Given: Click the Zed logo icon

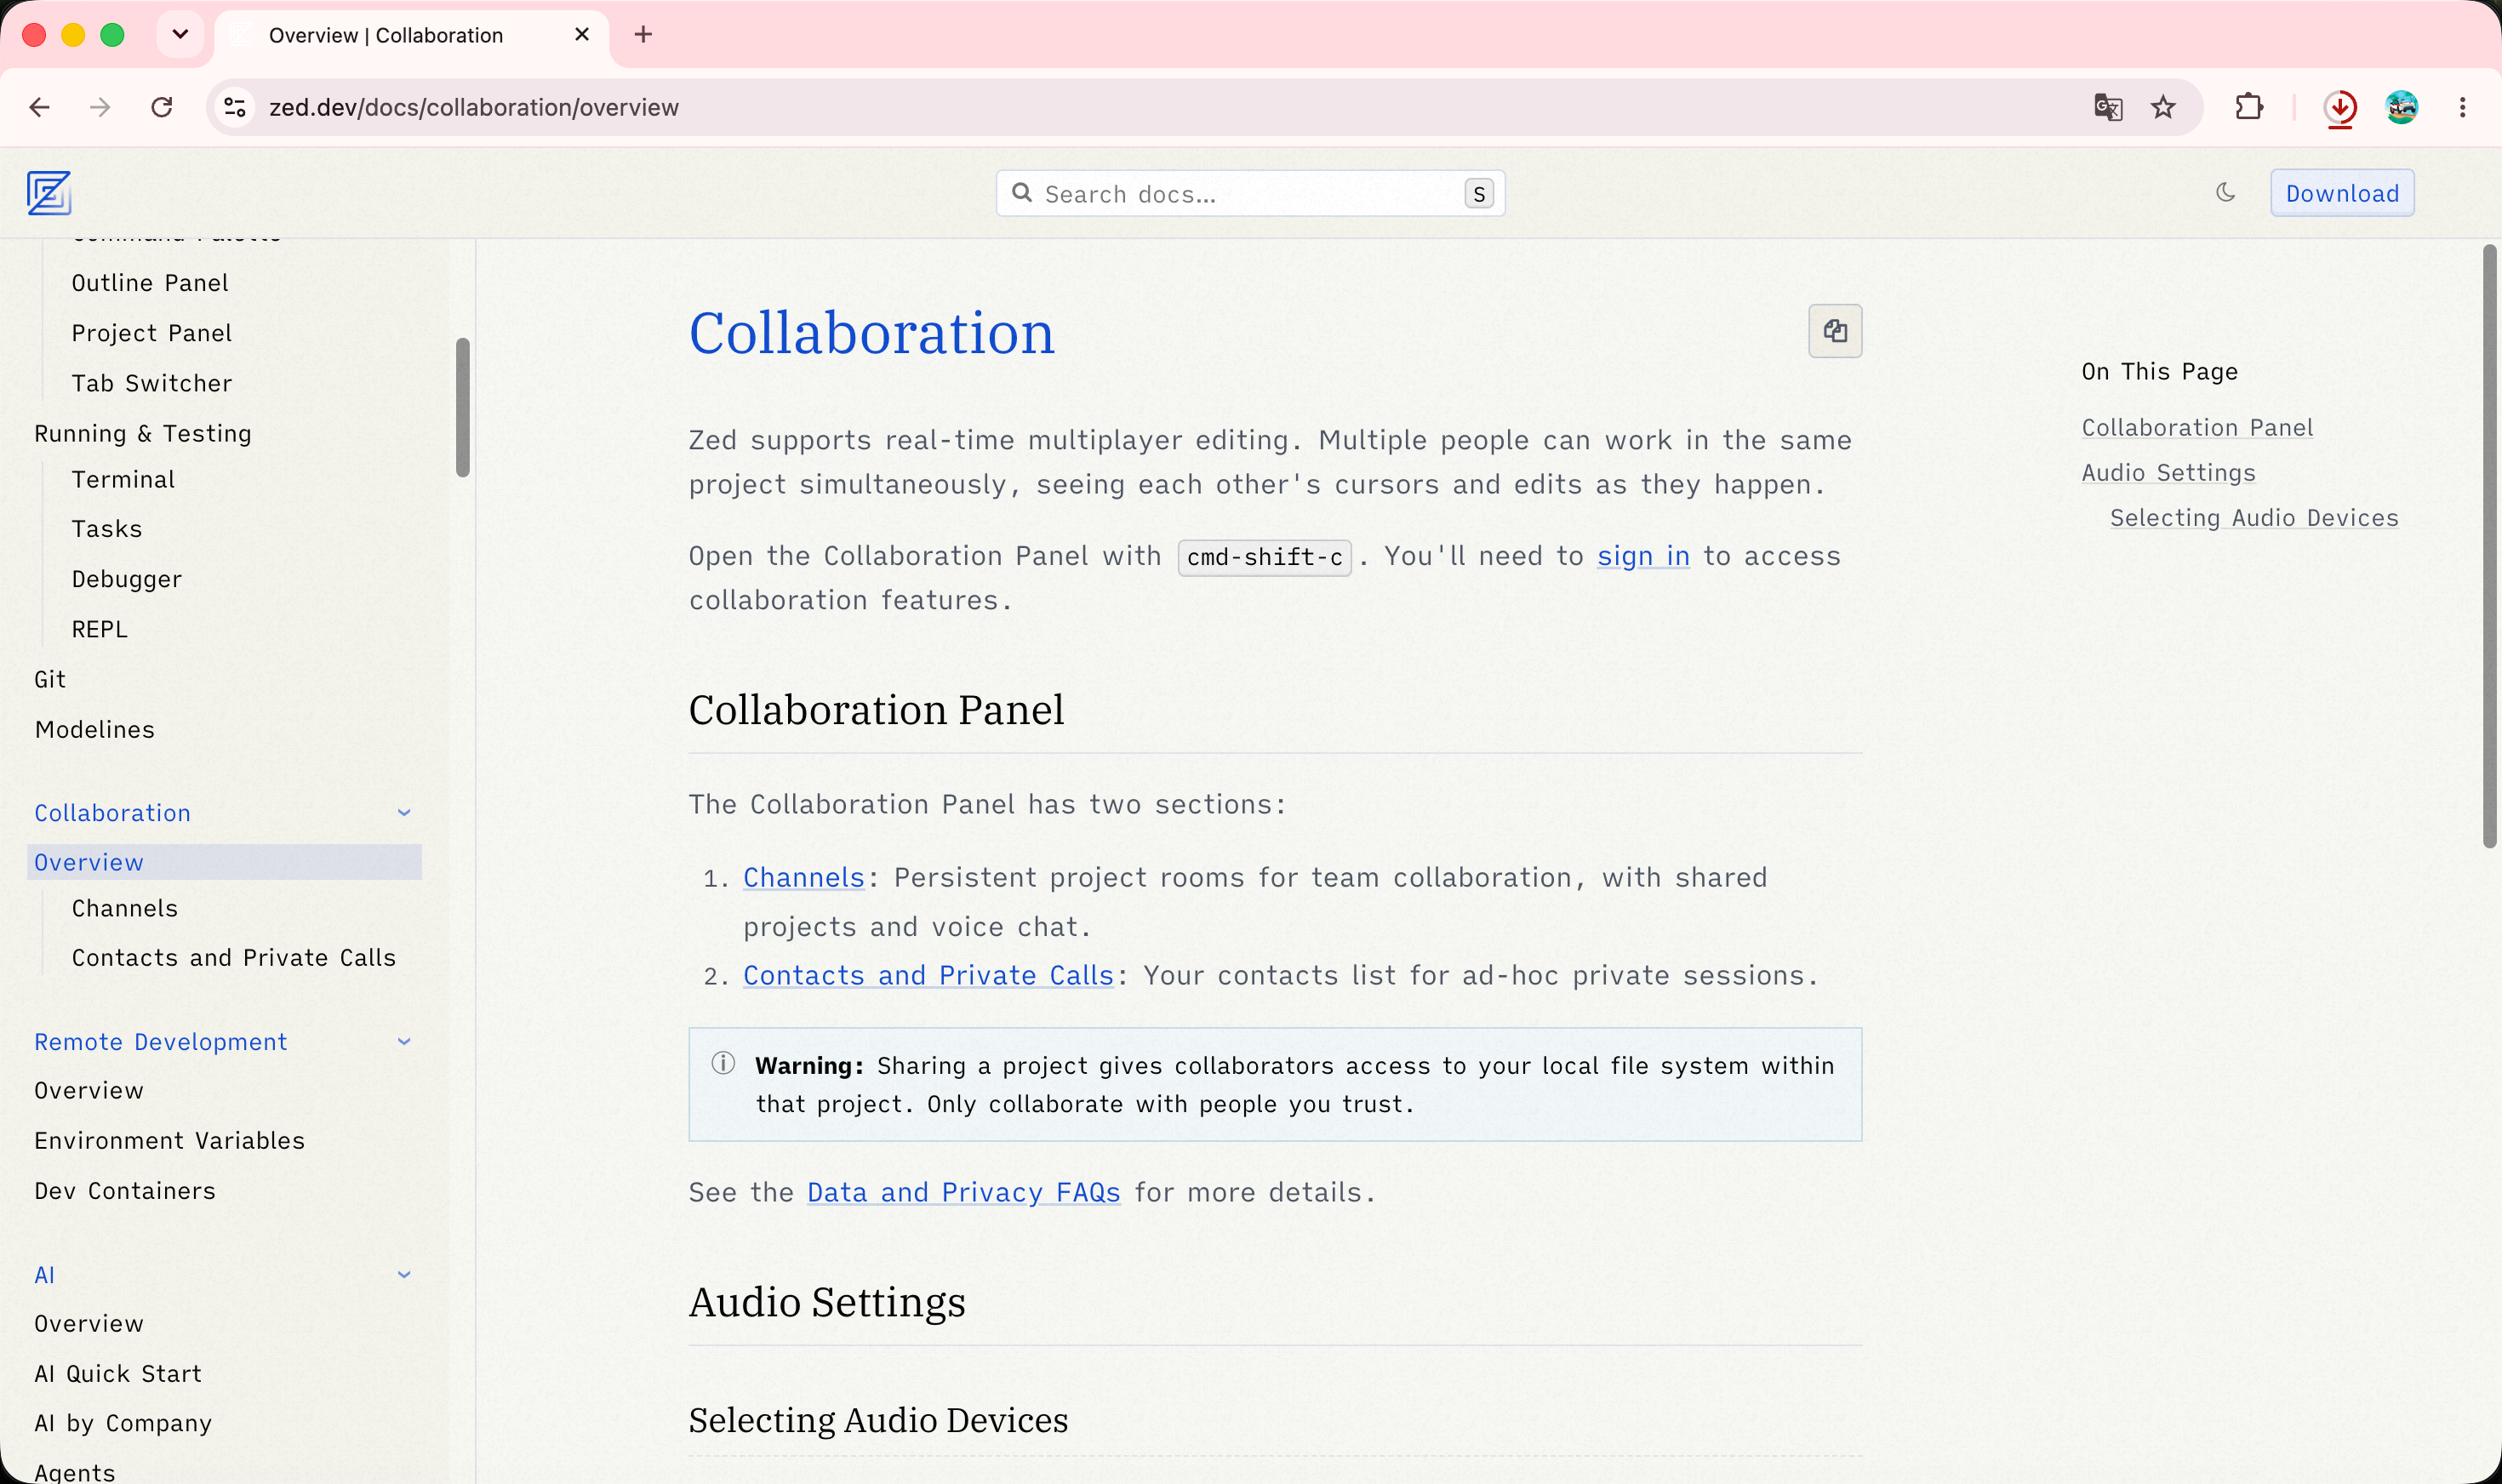Looking at the screenshot, I should point(49,193).
